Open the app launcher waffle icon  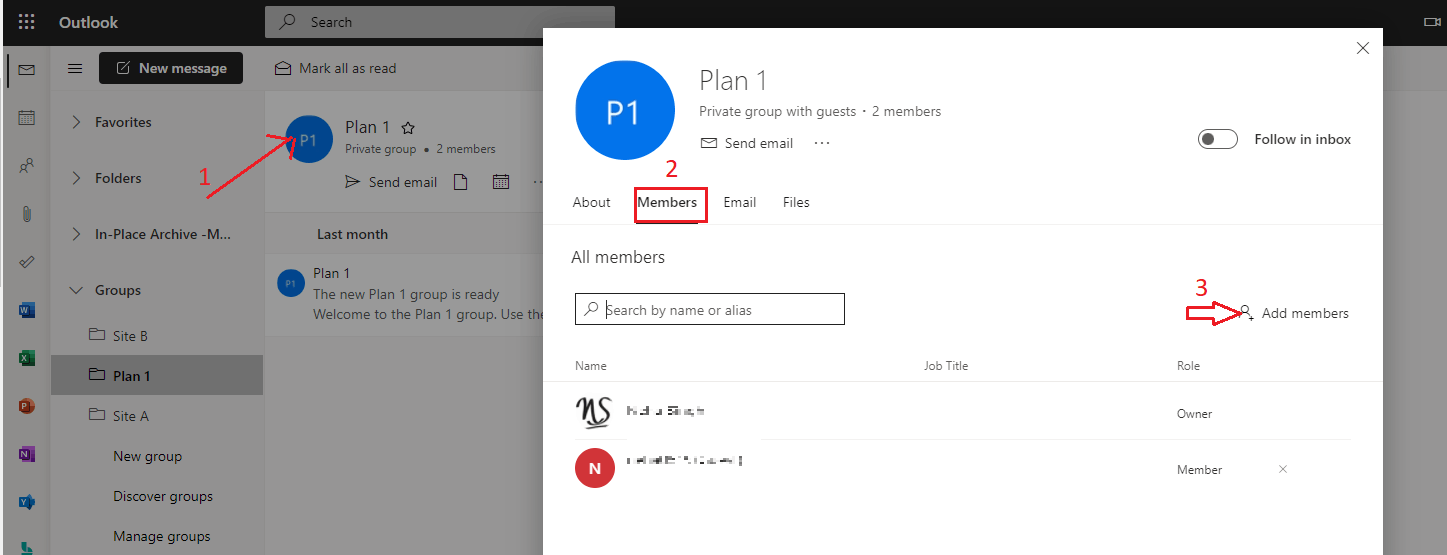(27, 21)
